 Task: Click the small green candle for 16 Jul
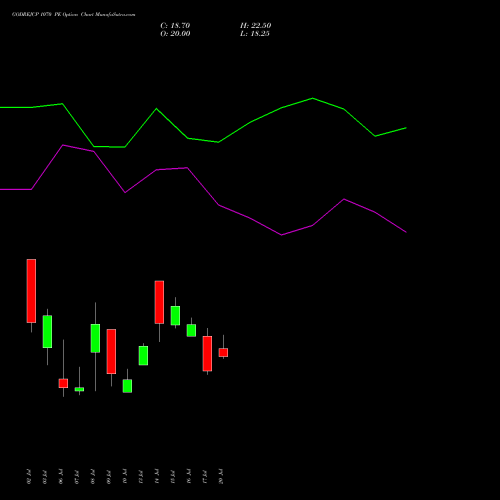click(191, 330)
